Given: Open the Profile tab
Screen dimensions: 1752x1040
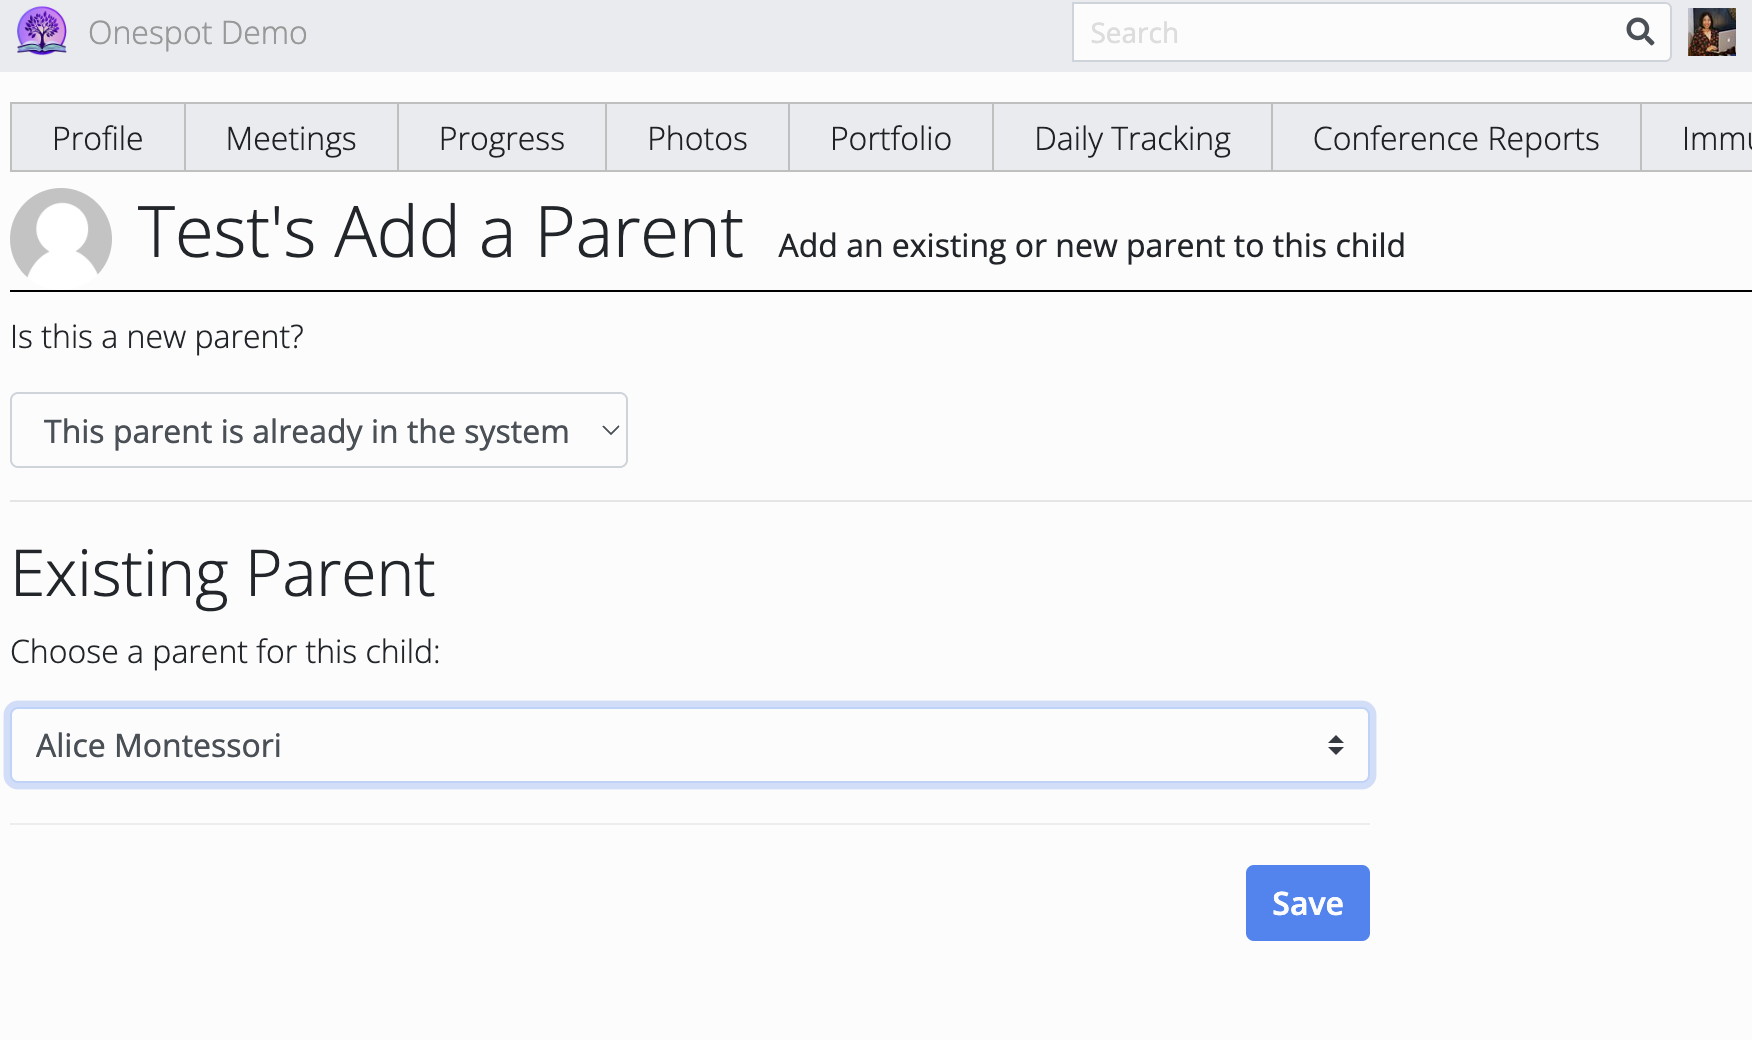Looking at the screenshot, I should click(98, 138).
